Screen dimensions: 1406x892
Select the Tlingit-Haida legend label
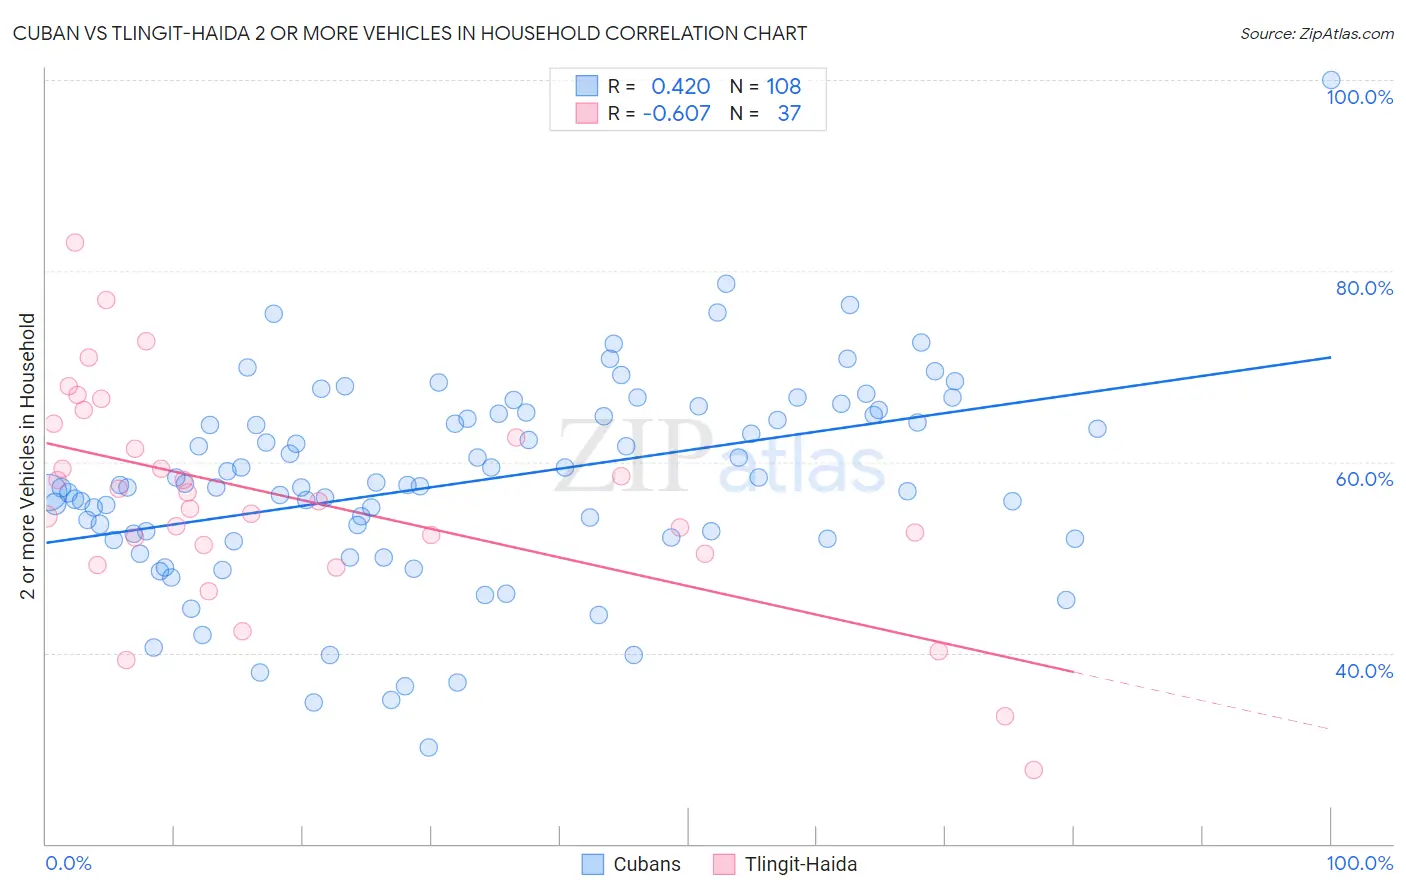pyautogui.click(x=800, y=864)
